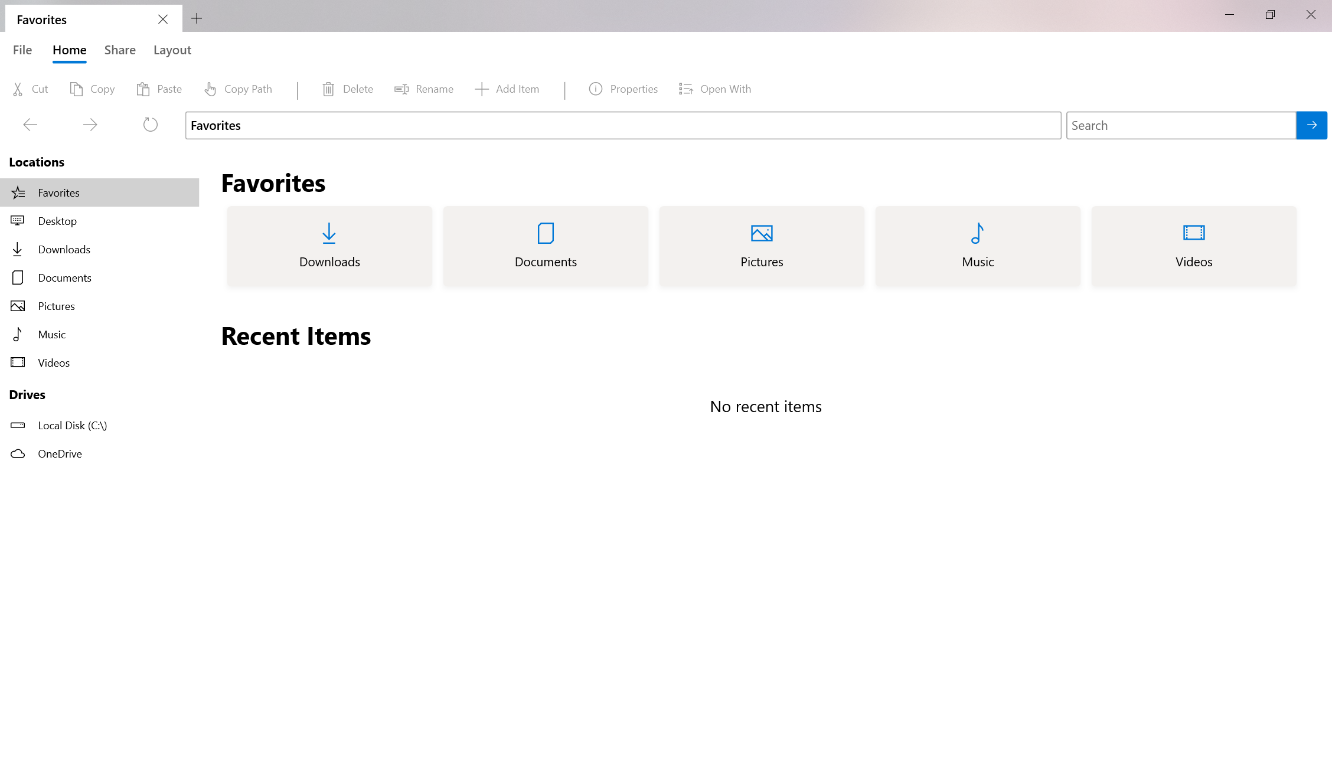1332x768 pixels.
Task: Select Documents label in Locations list
Action: [65, 278]
